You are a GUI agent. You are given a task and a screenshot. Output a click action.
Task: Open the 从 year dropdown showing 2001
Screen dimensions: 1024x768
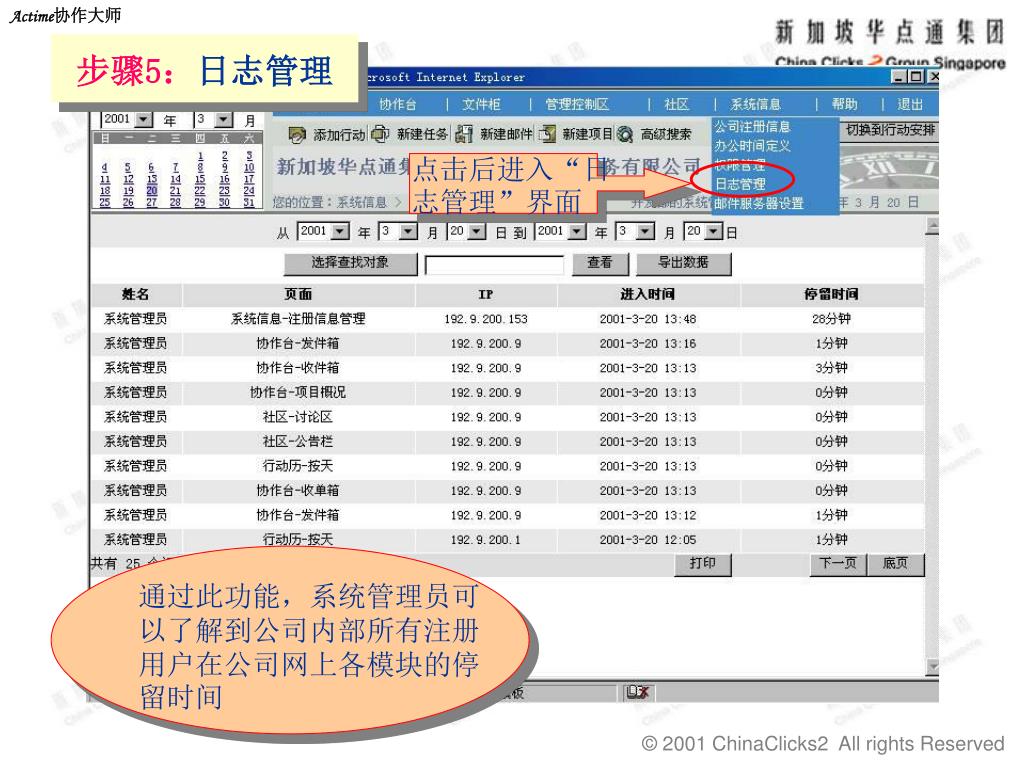(x=340, y=232)
